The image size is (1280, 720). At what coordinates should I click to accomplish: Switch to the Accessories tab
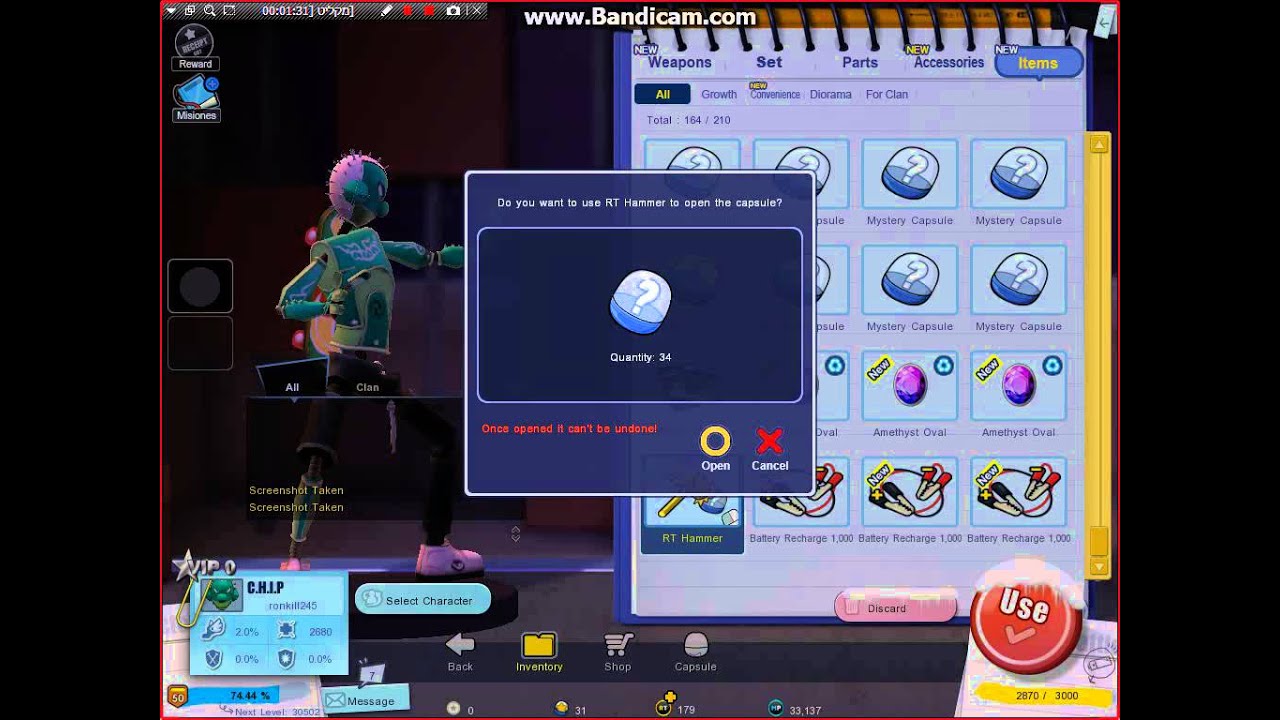948,62
